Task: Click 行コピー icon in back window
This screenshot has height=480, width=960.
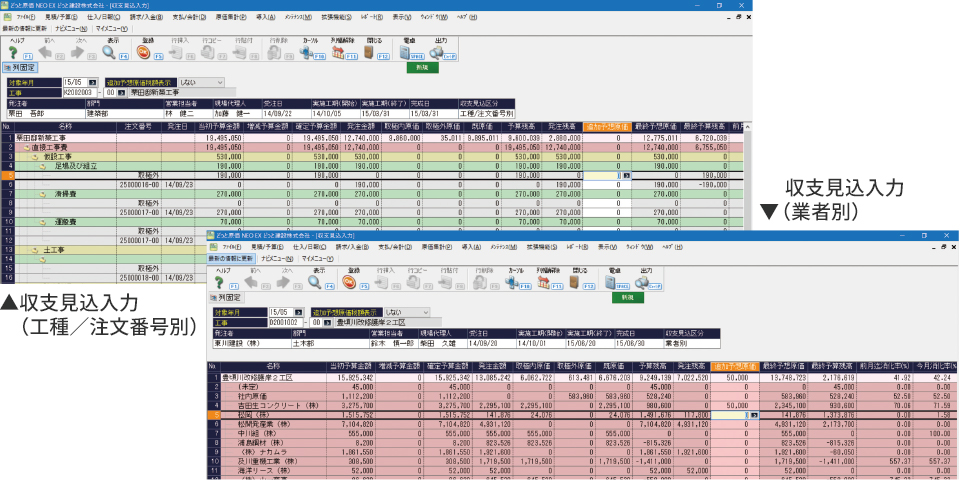Action: point(208,53)
